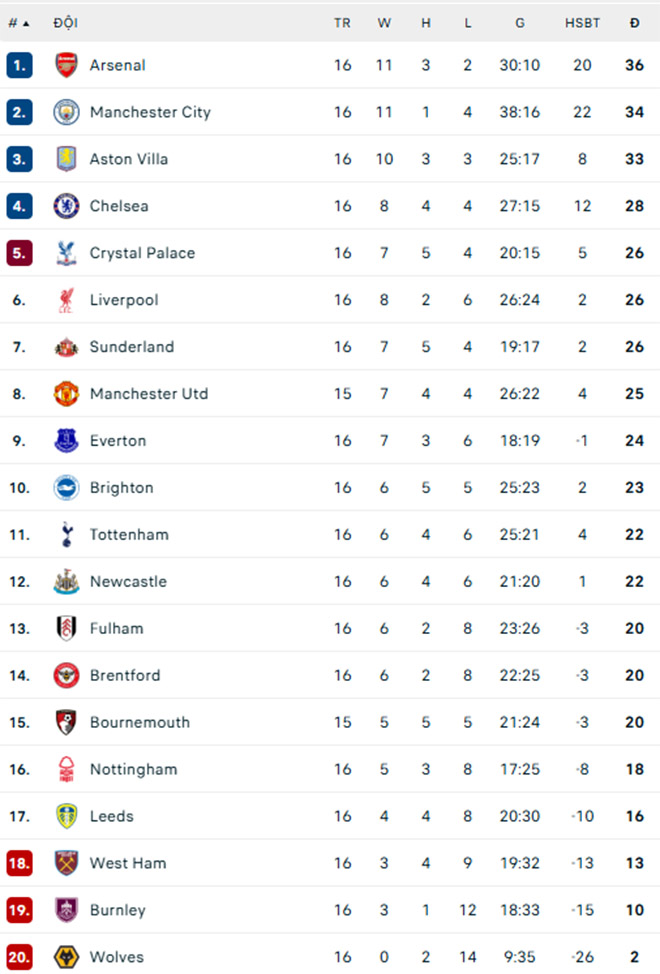Click Sunderland's 19:17 goals cell

[520, 347]
